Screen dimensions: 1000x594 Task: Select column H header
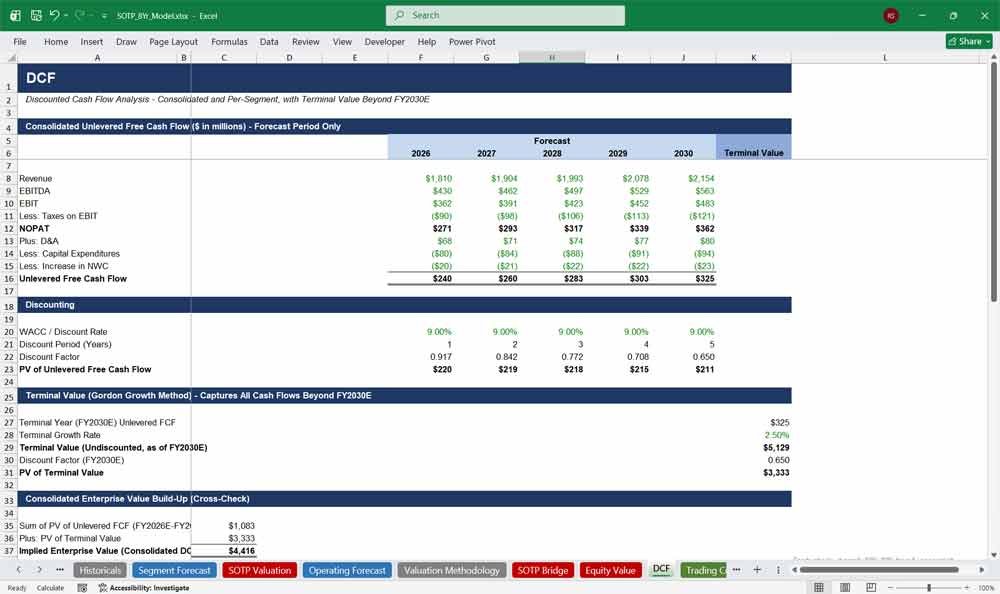click(552, 57)
